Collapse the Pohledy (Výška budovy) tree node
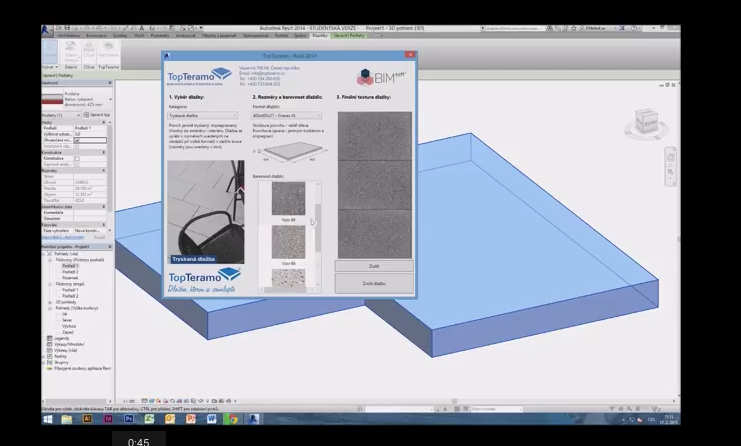Screen dimensions: 741x446 [x=50, y=308]
